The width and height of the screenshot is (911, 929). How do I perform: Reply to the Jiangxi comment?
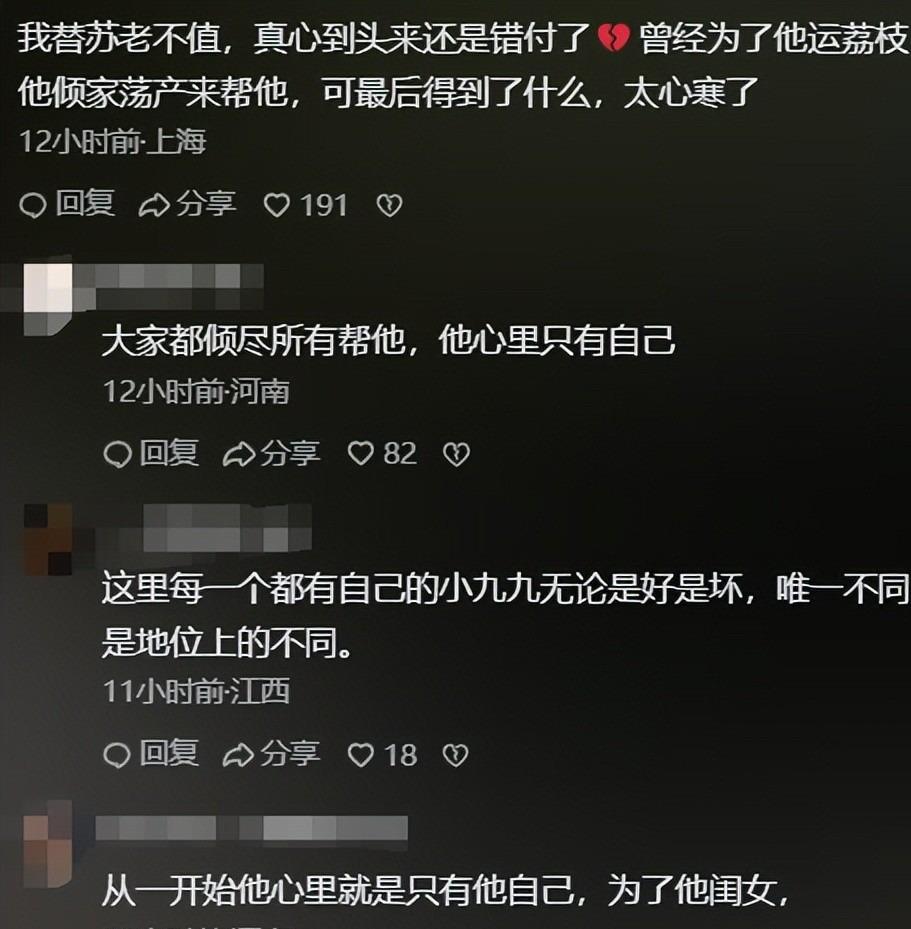tap(150, 754)
